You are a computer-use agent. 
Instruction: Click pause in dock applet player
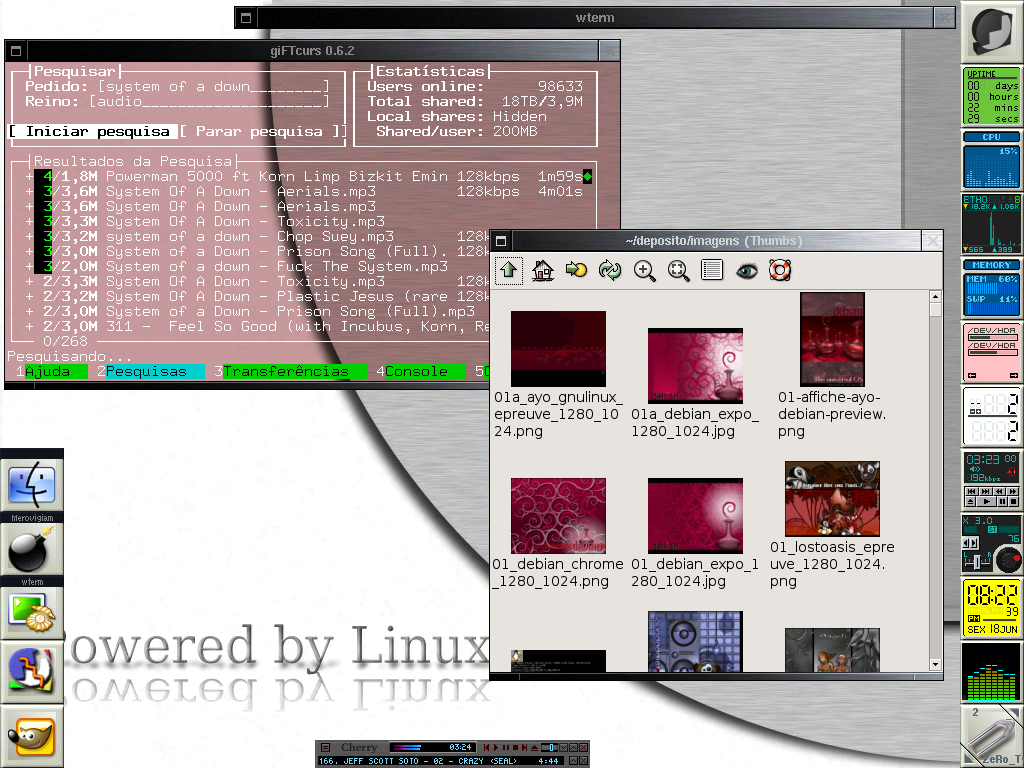coord(1002,502)
